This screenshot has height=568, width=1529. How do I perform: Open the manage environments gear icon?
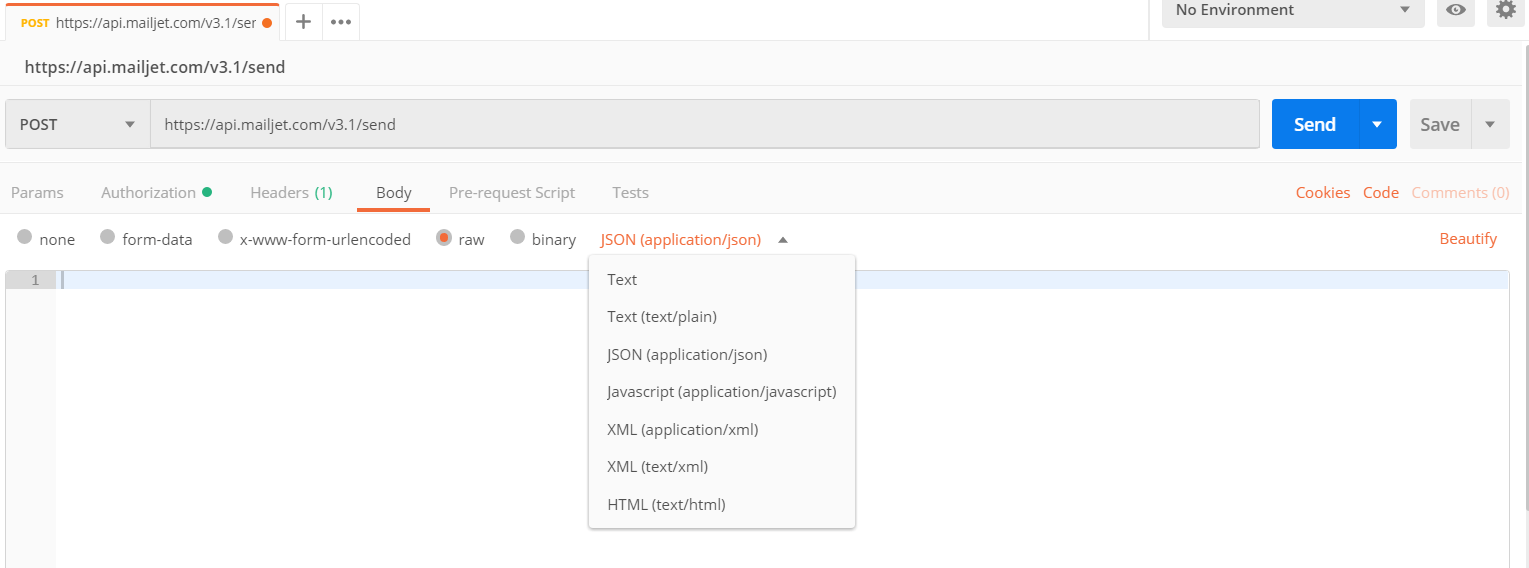(1506, 10)
